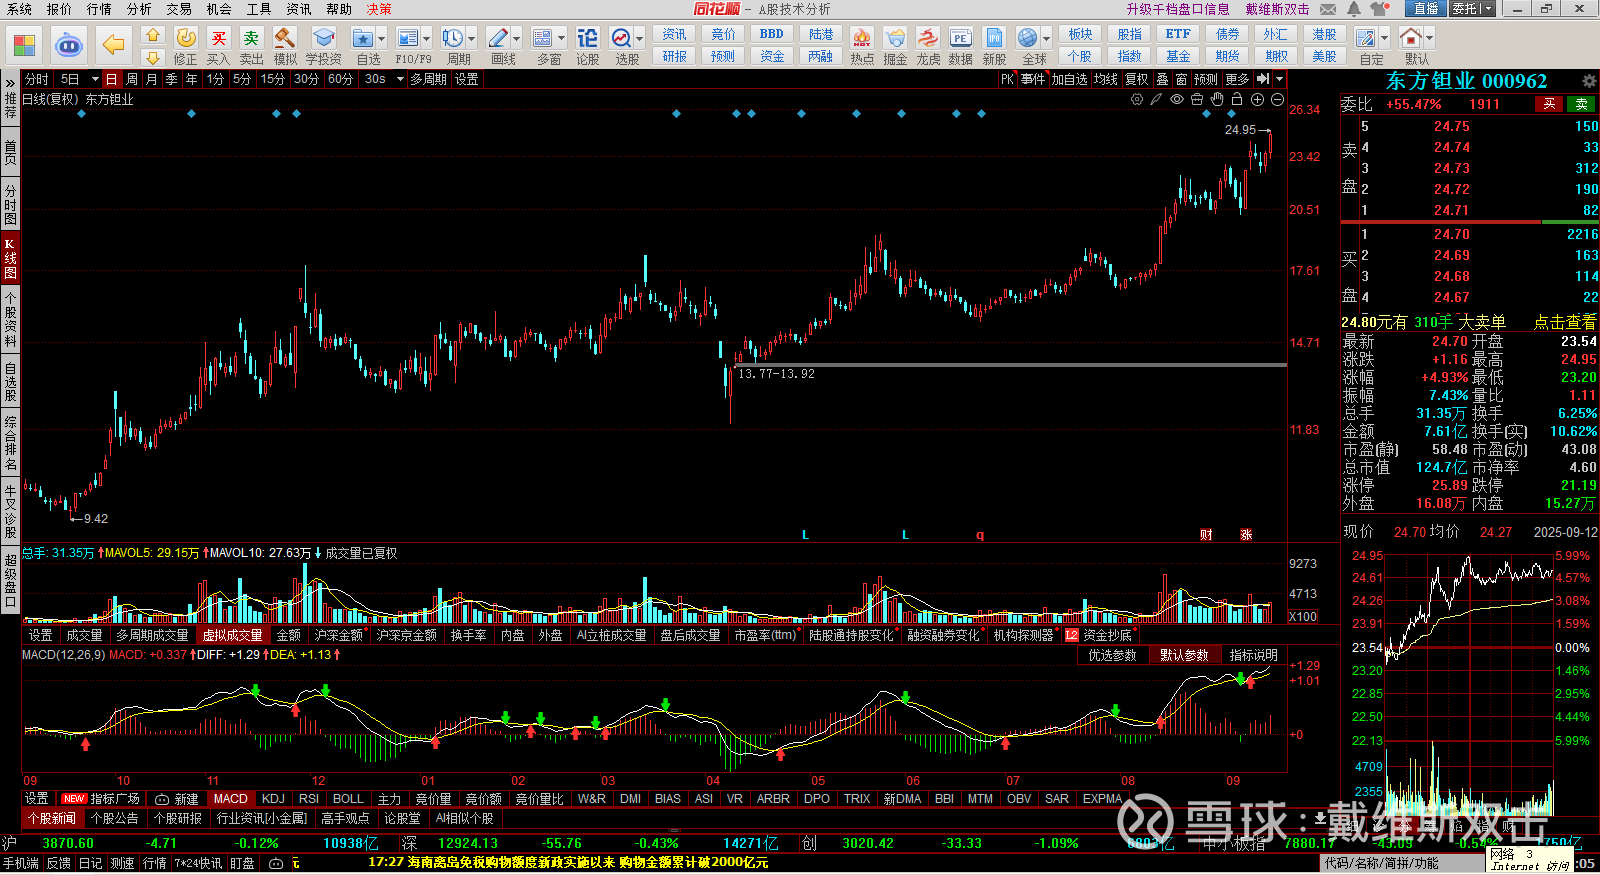The height and width of the screenshot is (875, 1600).
Task: Open the 论股 discussion icon
Action: [x=588, y=39]
